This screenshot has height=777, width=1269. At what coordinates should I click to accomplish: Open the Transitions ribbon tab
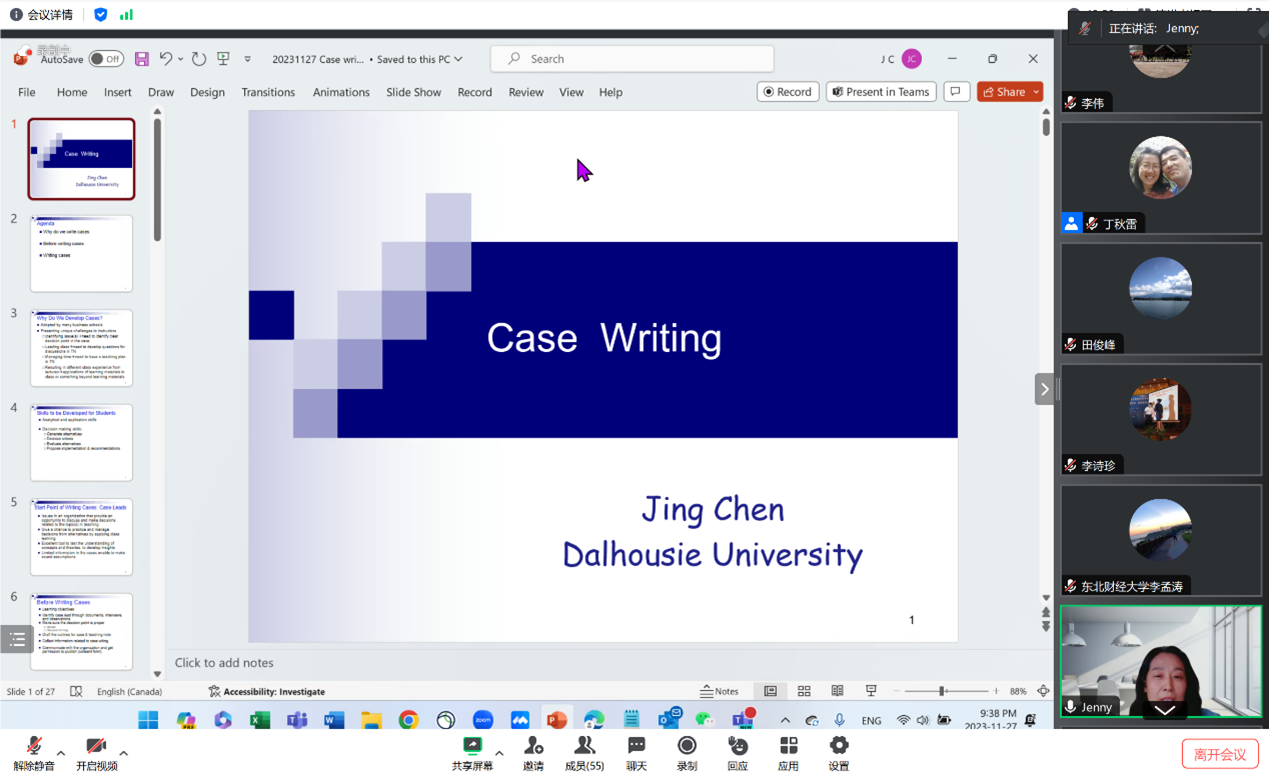pyautogui.click(x=268, y=92)
